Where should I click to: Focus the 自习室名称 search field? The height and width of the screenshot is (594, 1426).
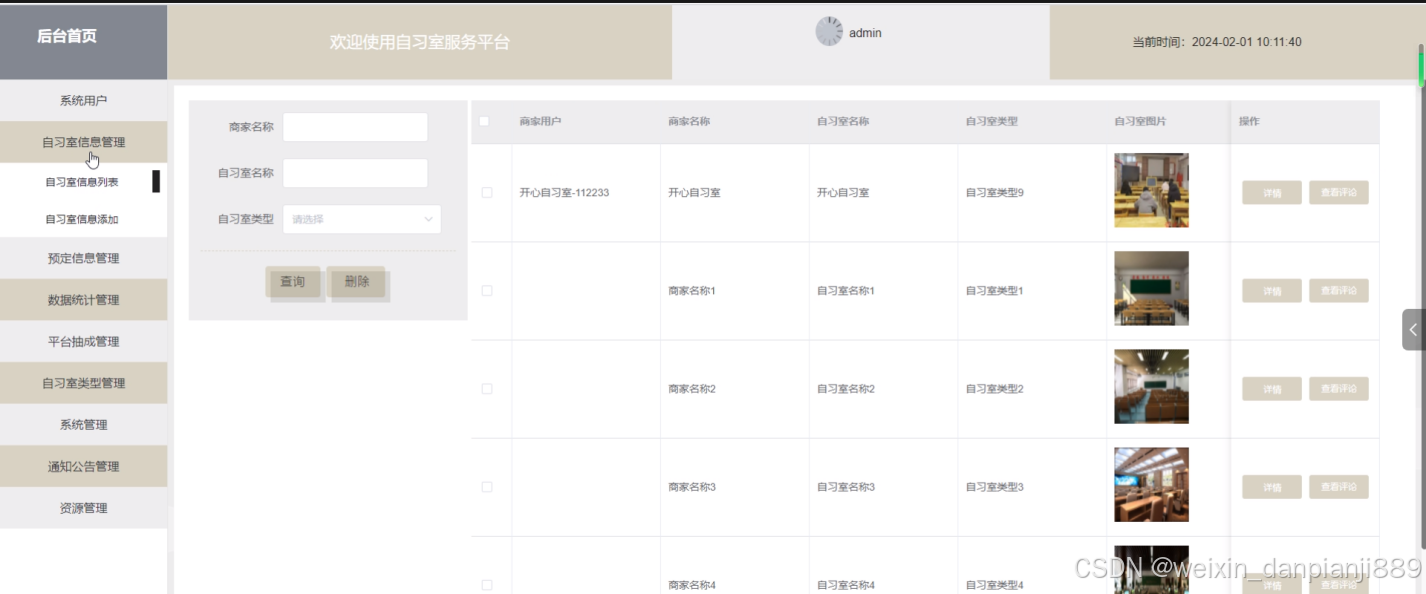click(x=355, y=173)
